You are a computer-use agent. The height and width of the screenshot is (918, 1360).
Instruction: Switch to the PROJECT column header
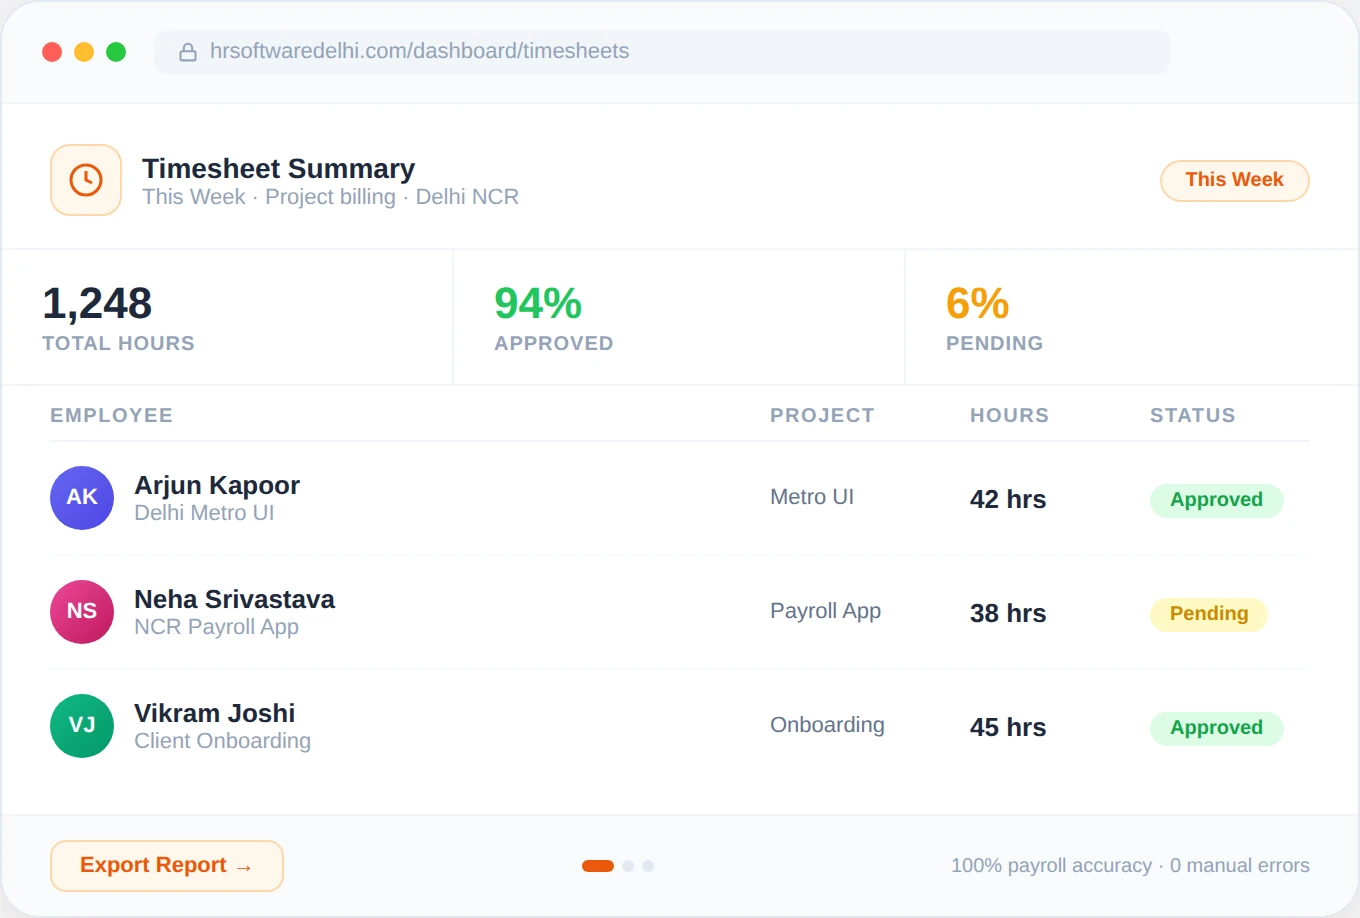(x=822, y=414)
